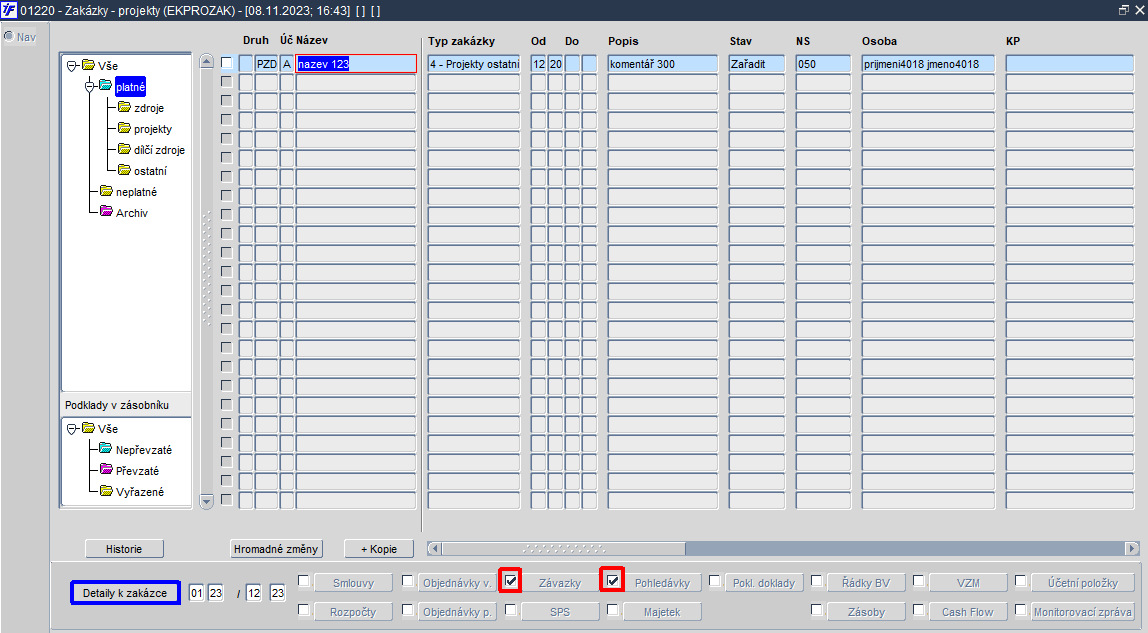The height and width of the screenshot is (633, 1148).
Task: Click the Název field containing nazev 123
Action: [357, 64]
